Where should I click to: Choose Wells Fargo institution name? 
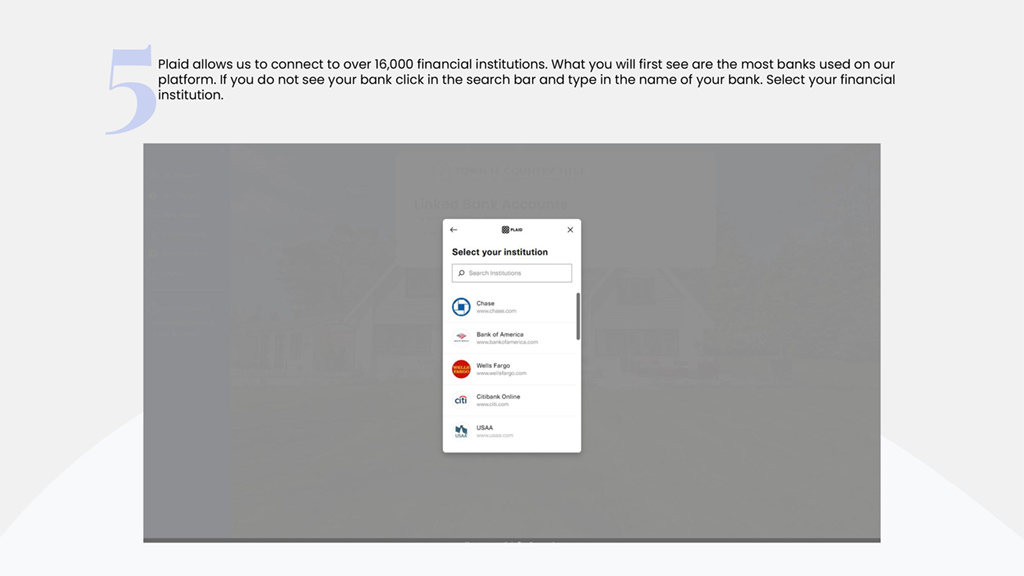[493, 366]
